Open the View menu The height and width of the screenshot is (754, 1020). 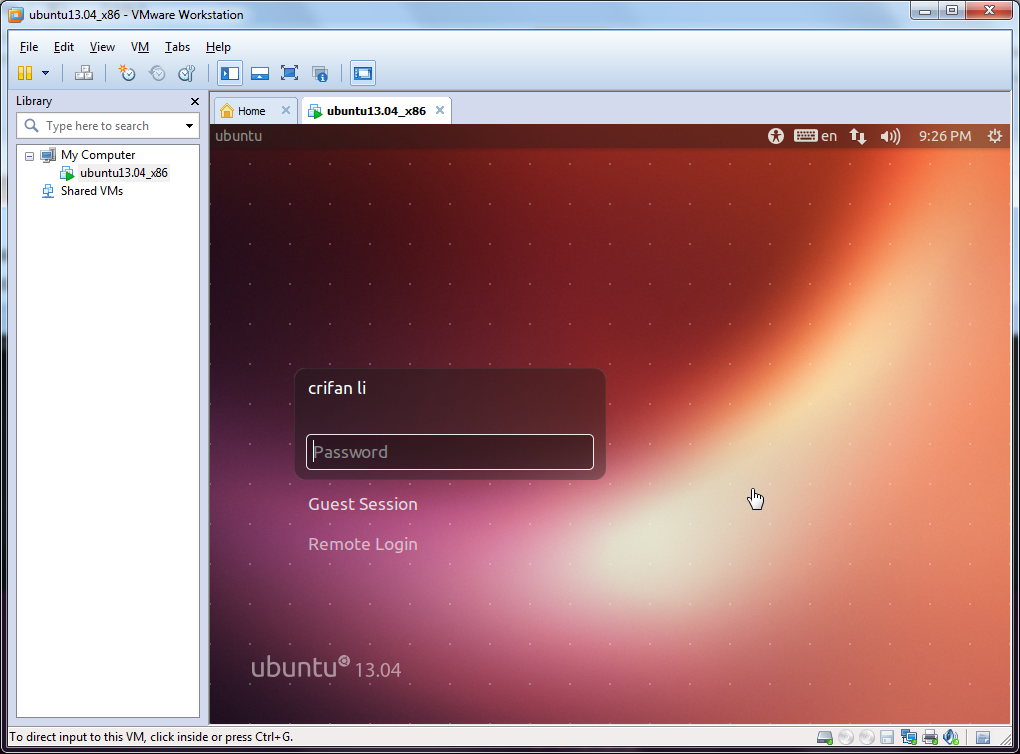[102, 47]
